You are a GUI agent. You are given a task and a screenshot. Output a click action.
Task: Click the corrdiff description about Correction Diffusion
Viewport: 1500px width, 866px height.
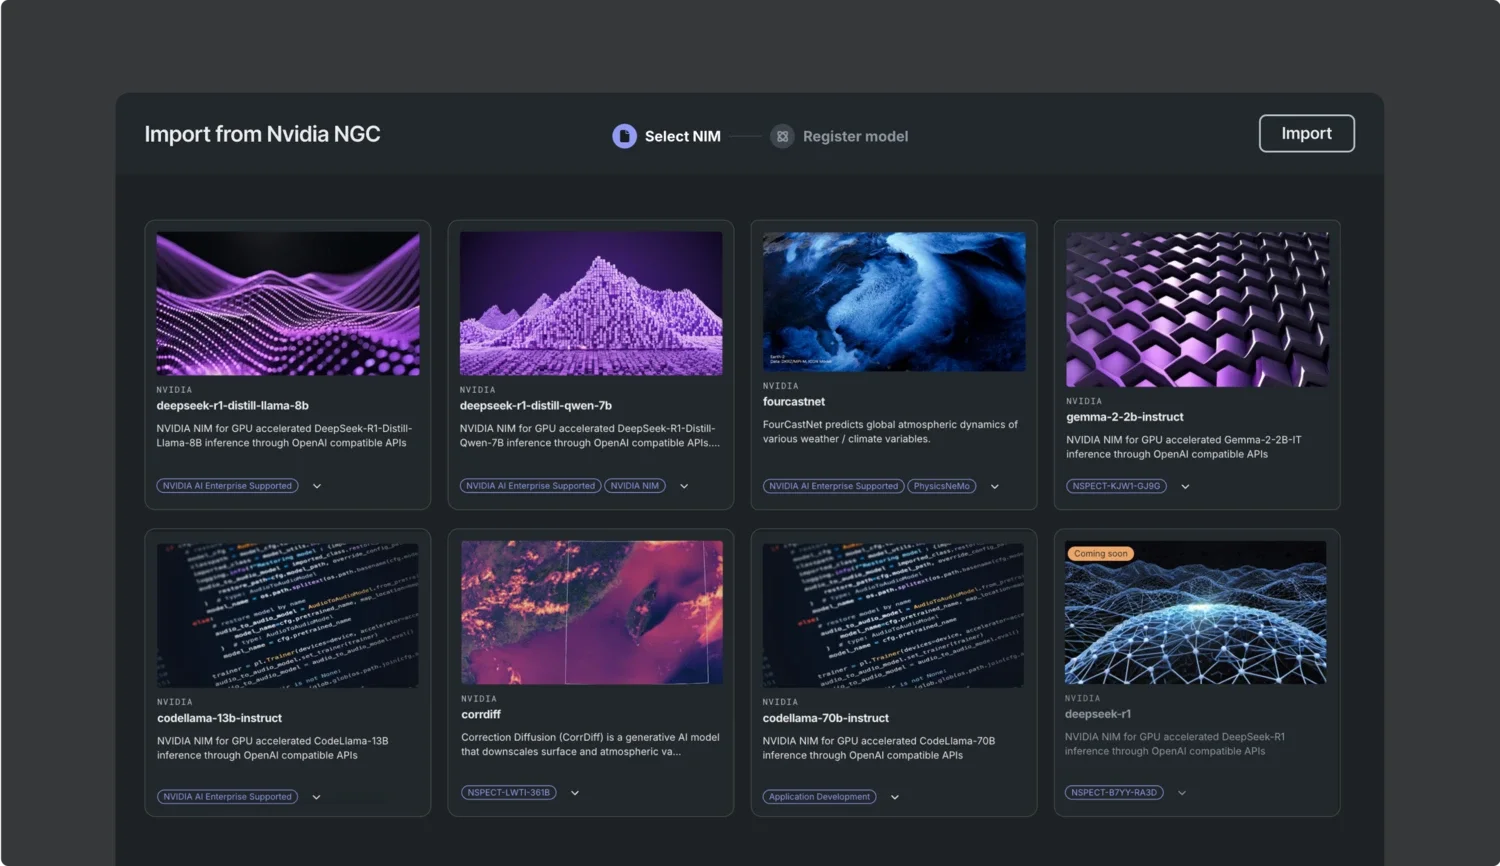590,744
